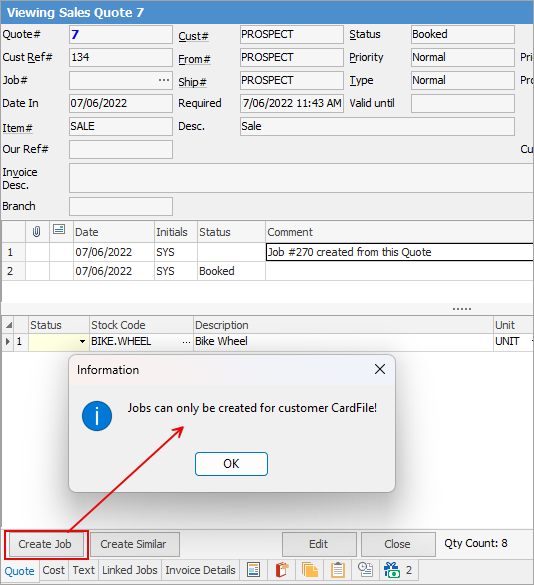Click the Initials column header
This screenshot has height=585, width=534.
[176, 232]
